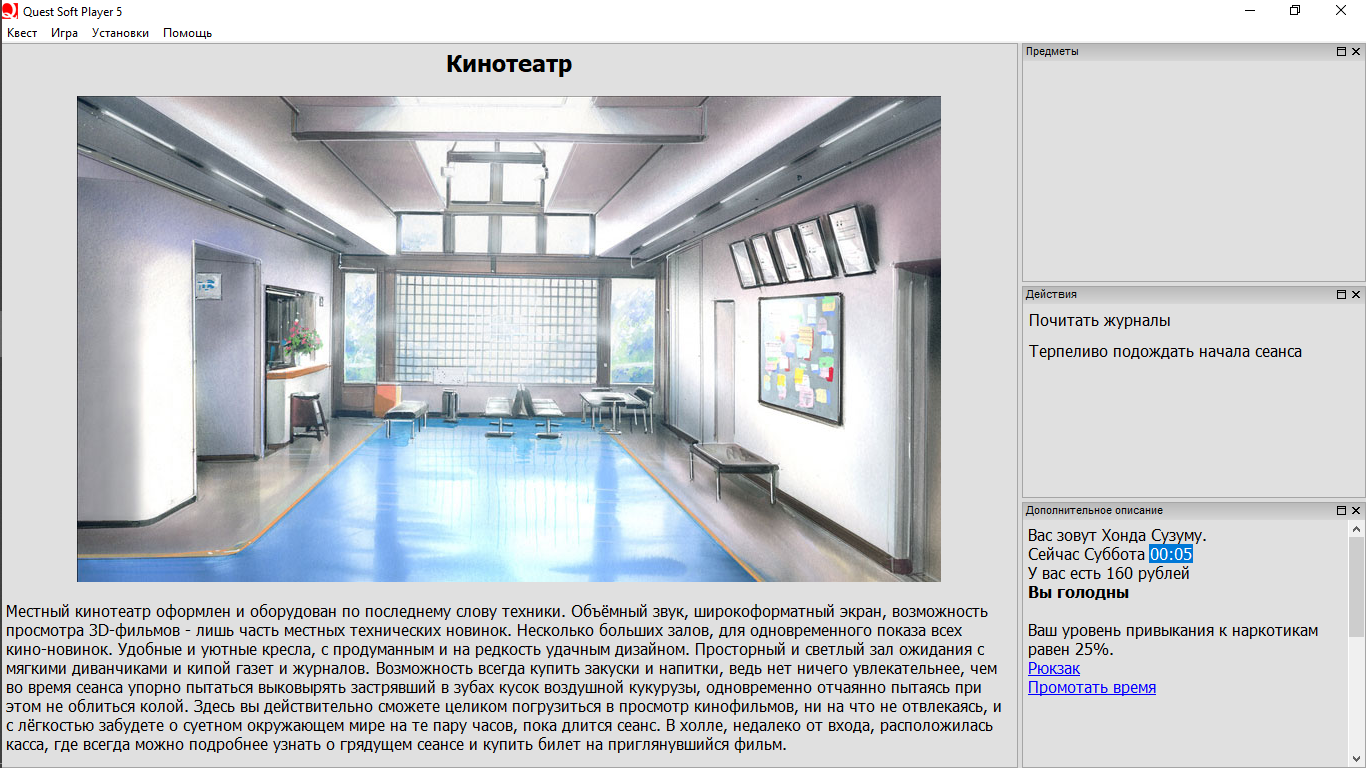Undock the Дополнительное описание panel
Image resolution: width=1366 pixels, height=768 pixels.
click(x=1342, y=510)
